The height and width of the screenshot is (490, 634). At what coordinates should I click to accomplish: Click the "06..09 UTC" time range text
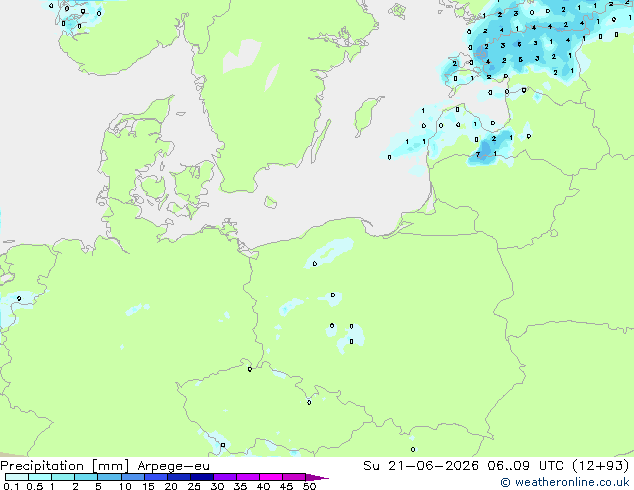[x=525, y=466]
